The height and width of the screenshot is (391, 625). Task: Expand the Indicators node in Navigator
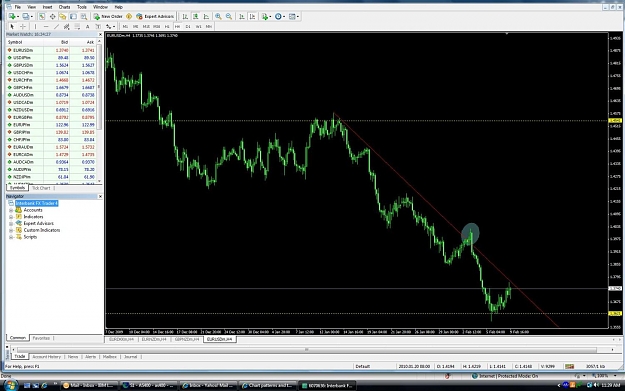click(11, 217)
